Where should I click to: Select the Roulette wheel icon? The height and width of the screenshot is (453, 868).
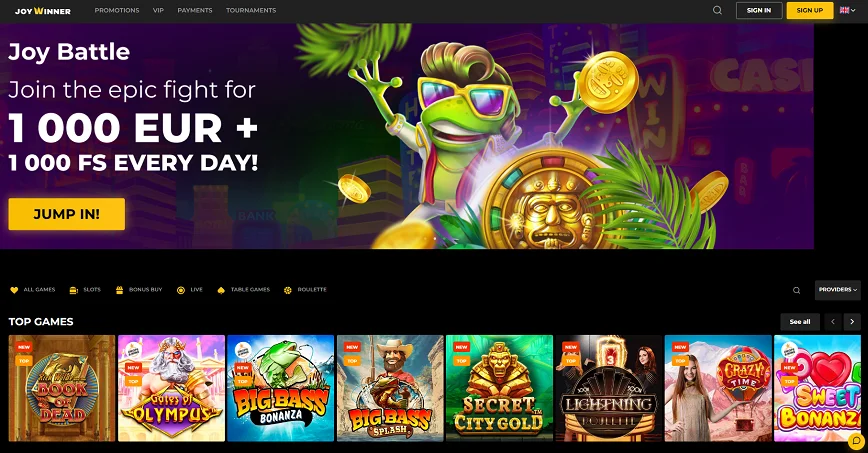pos(288,290)
